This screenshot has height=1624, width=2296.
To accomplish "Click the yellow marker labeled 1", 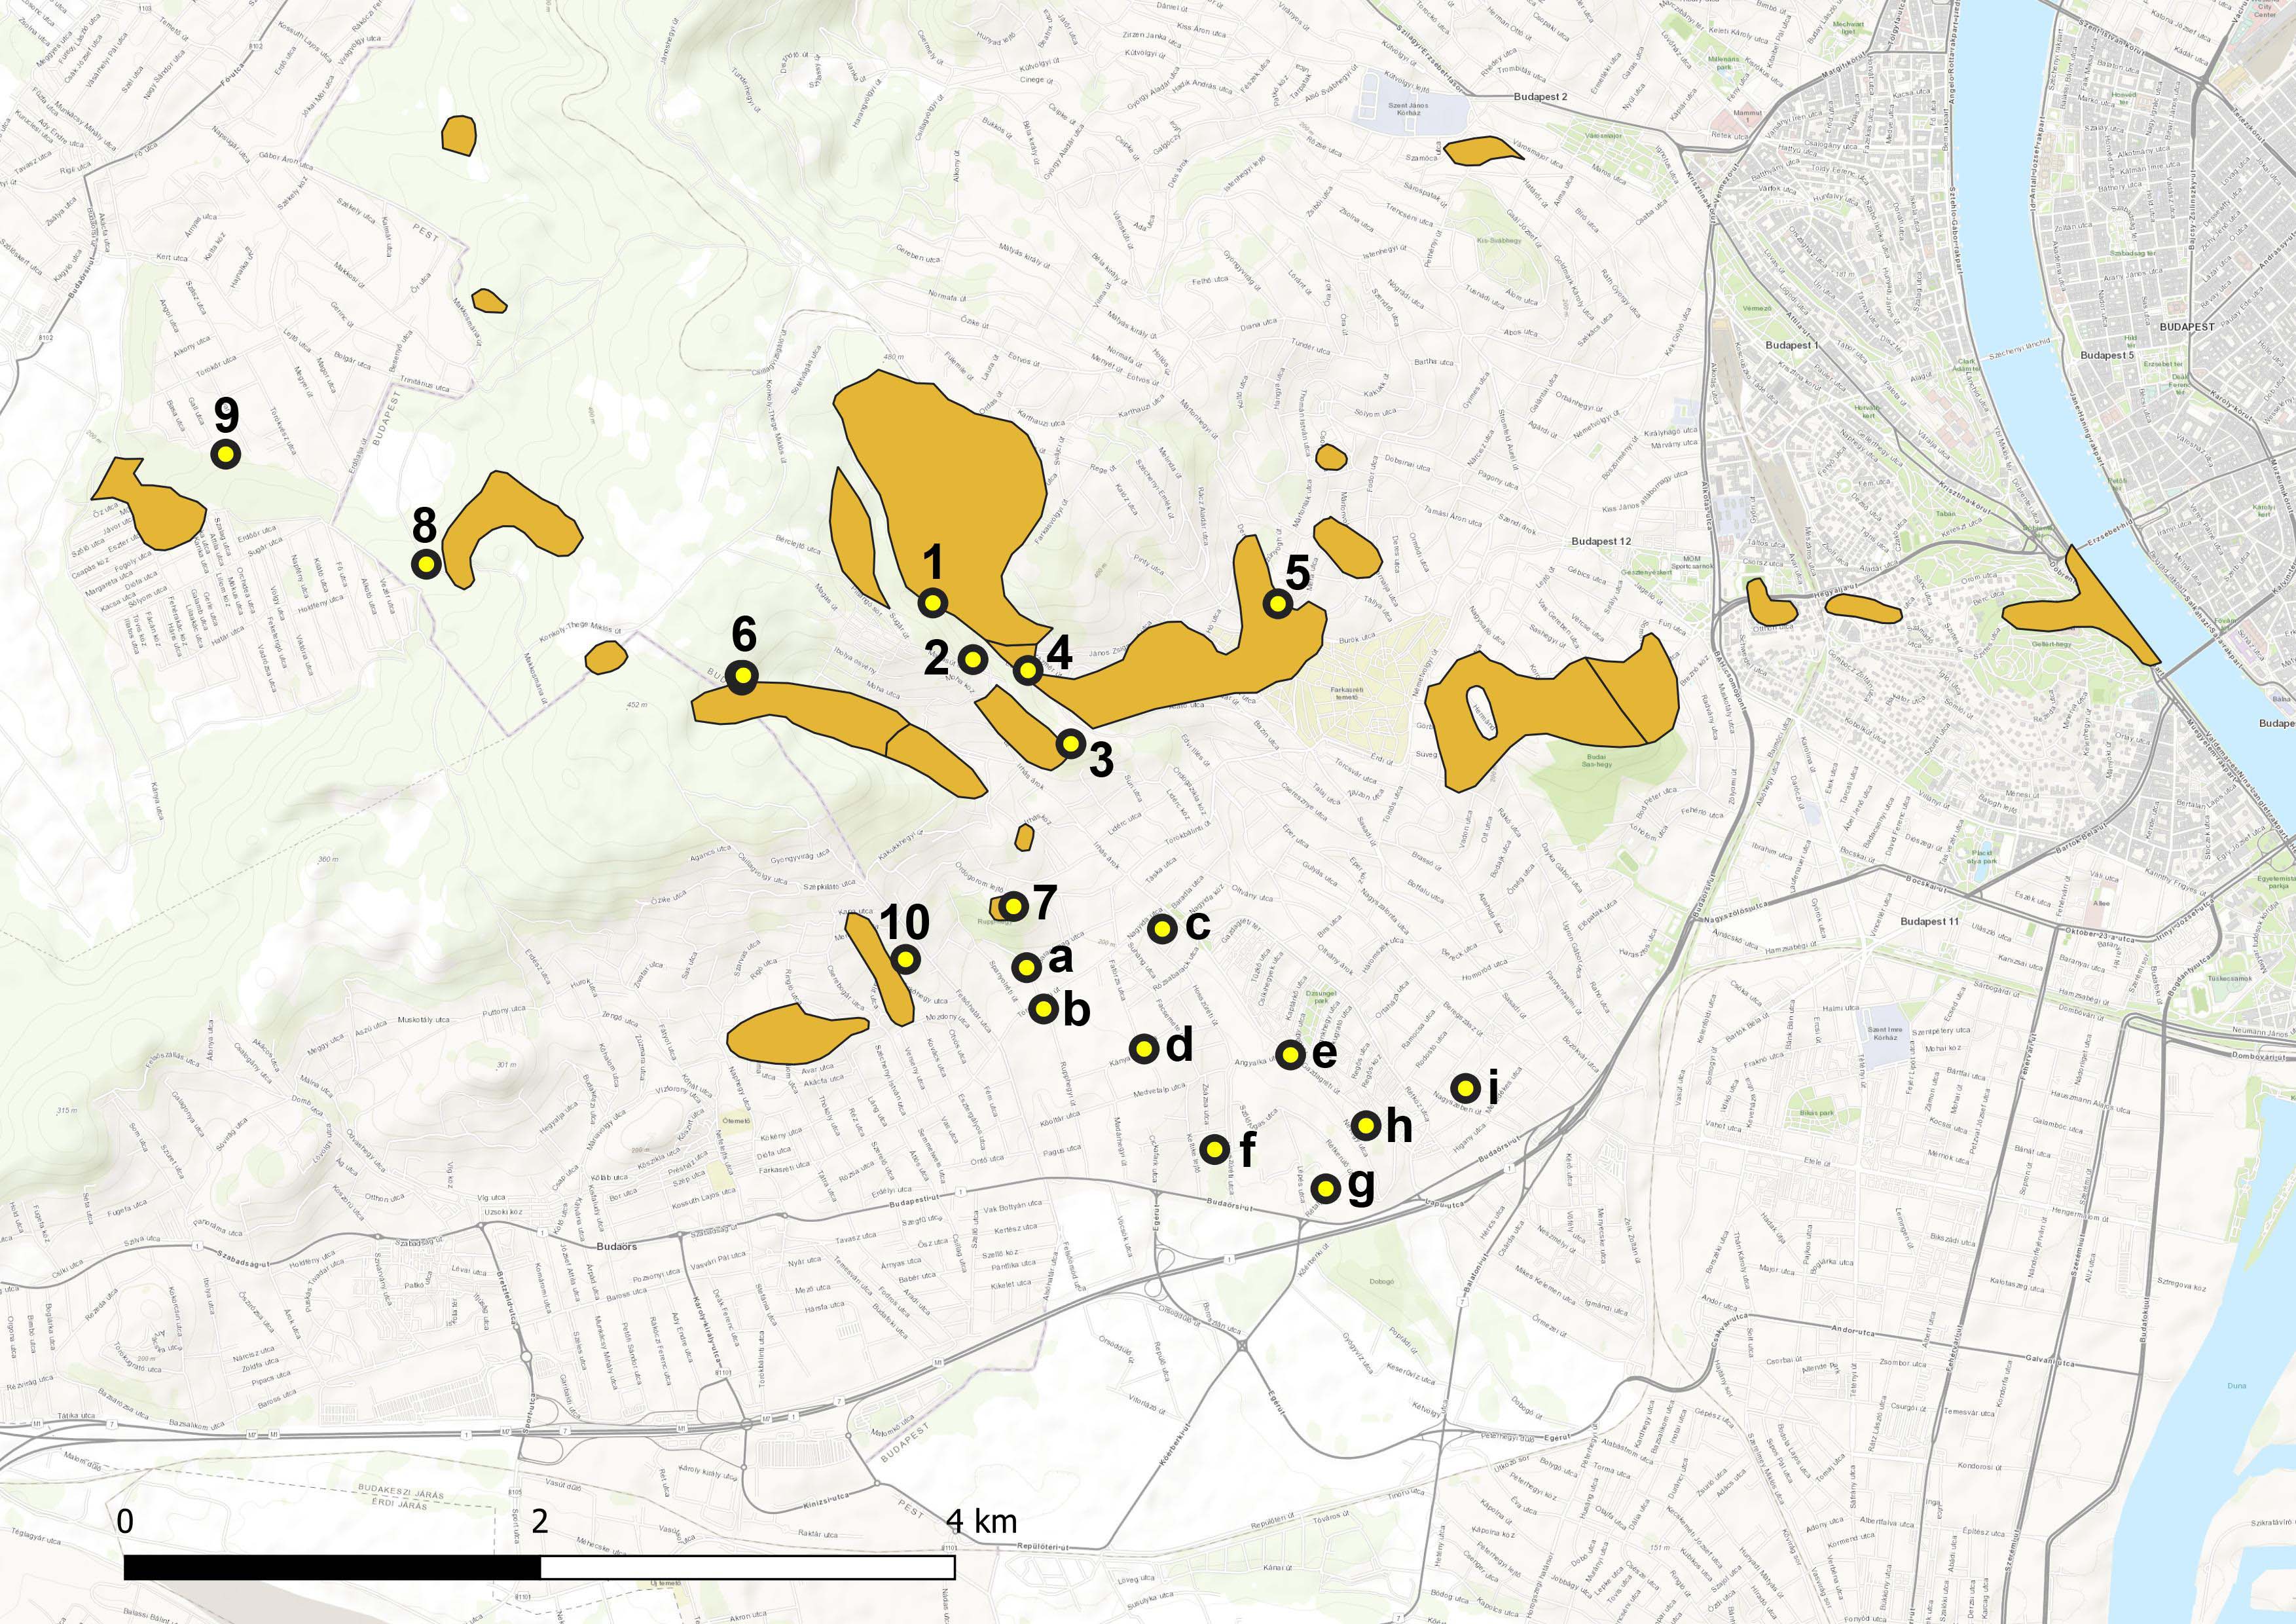I will [932, 602].
